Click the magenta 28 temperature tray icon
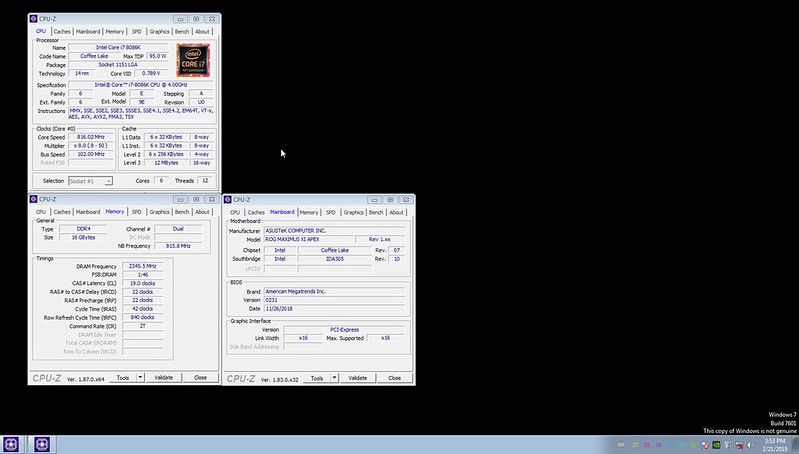The width and height of the screenshot is (799, 454). 647,445
